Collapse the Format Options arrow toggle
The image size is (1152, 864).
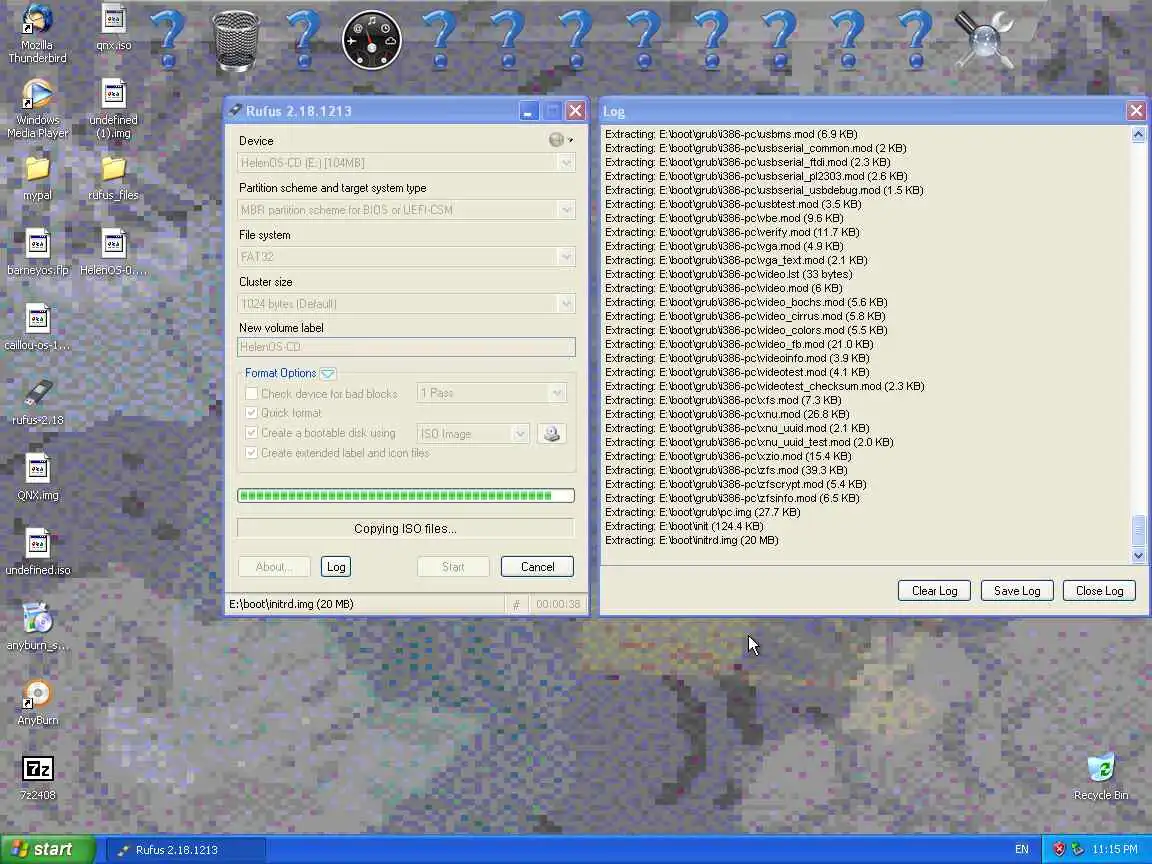[x=328, y=373]
